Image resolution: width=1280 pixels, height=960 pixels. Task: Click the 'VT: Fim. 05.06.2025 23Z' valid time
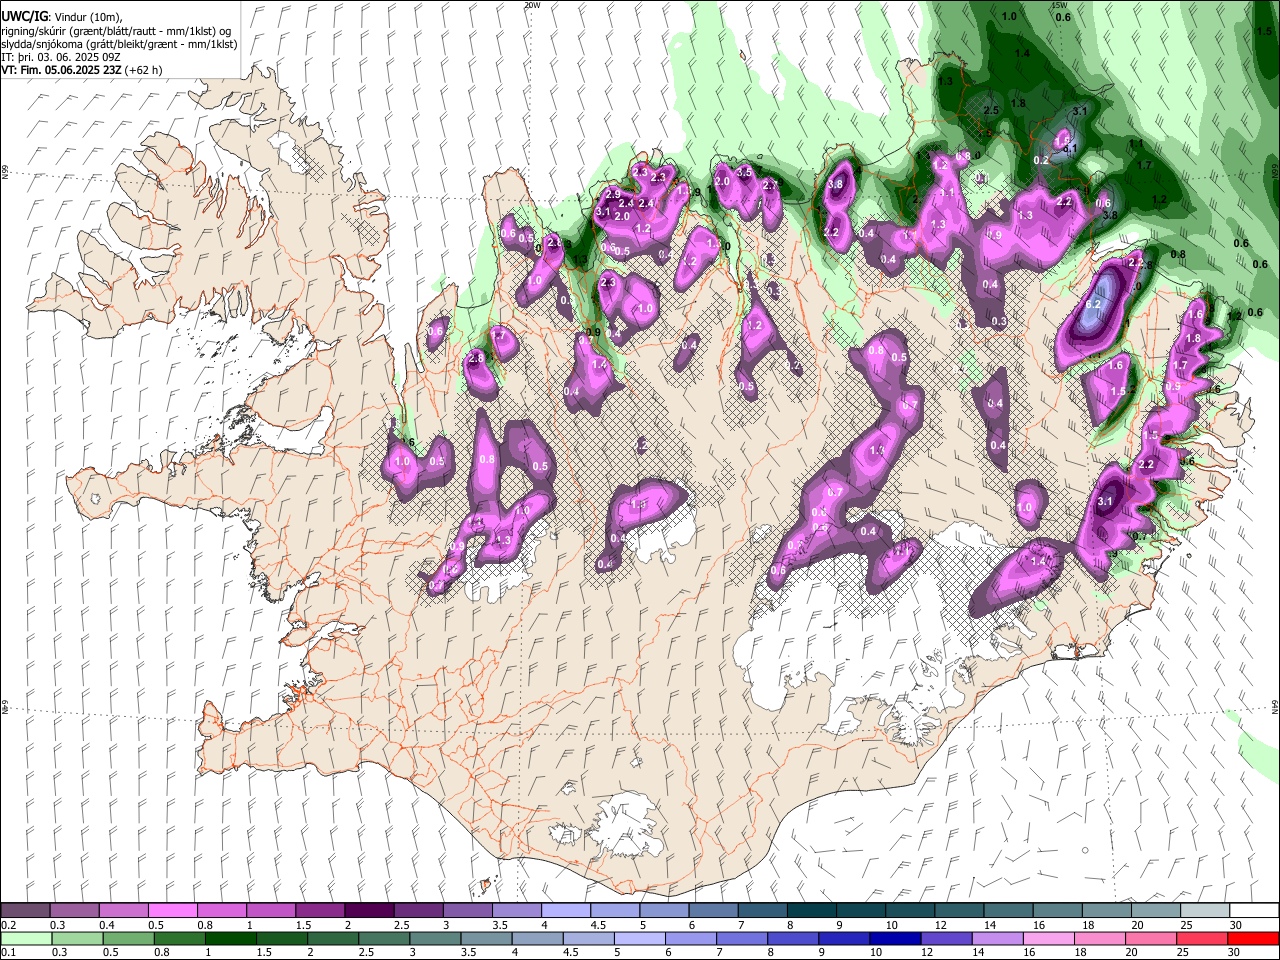click(61, 70)
